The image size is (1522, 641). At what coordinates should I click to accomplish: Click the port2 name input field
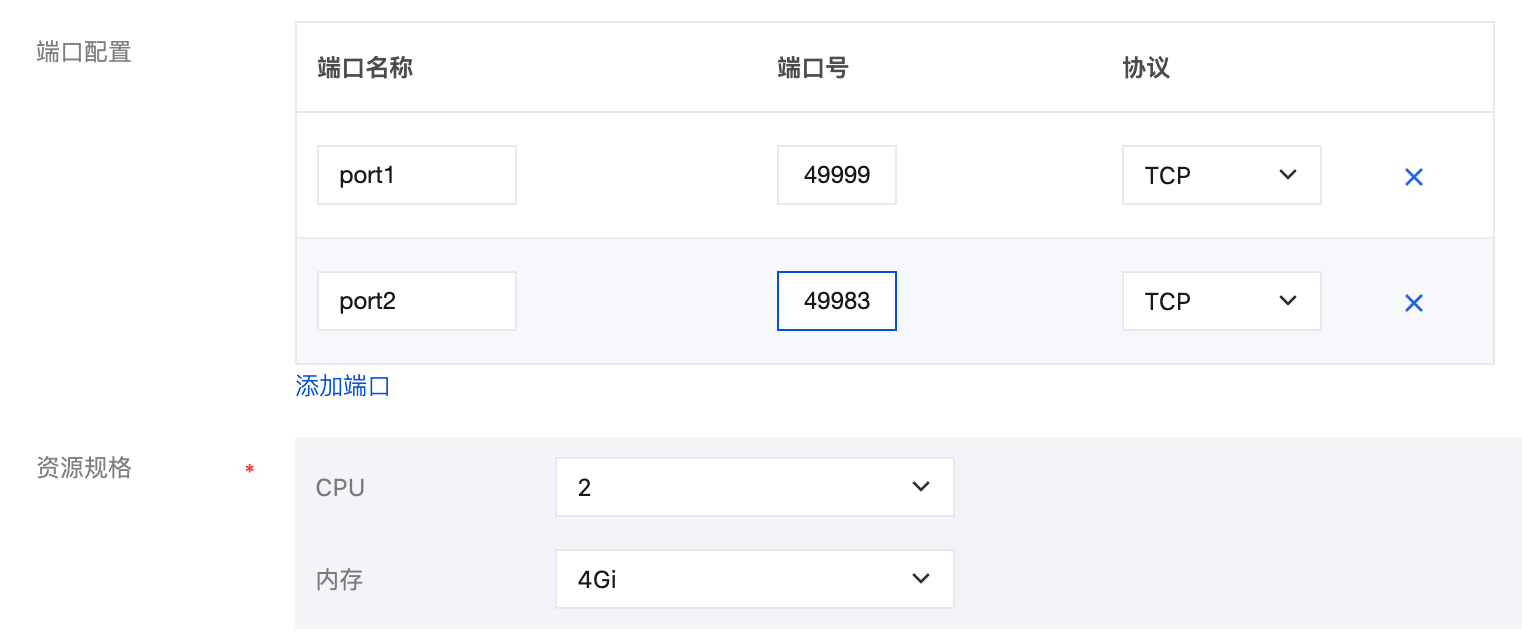pos(416,301)
